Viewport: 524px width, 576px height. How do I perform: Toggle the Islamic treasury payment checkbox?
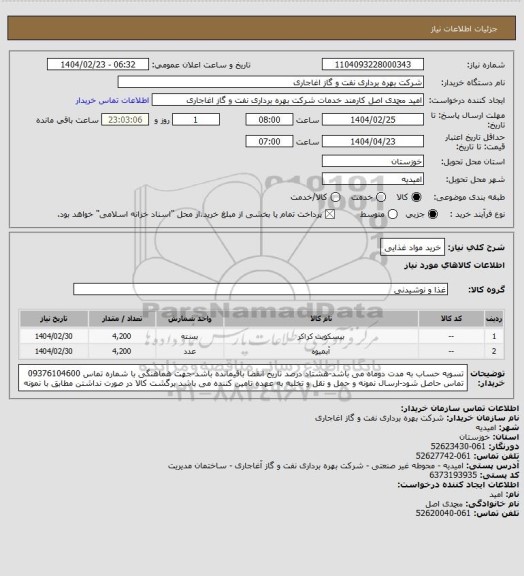click(x=330, y=214)
